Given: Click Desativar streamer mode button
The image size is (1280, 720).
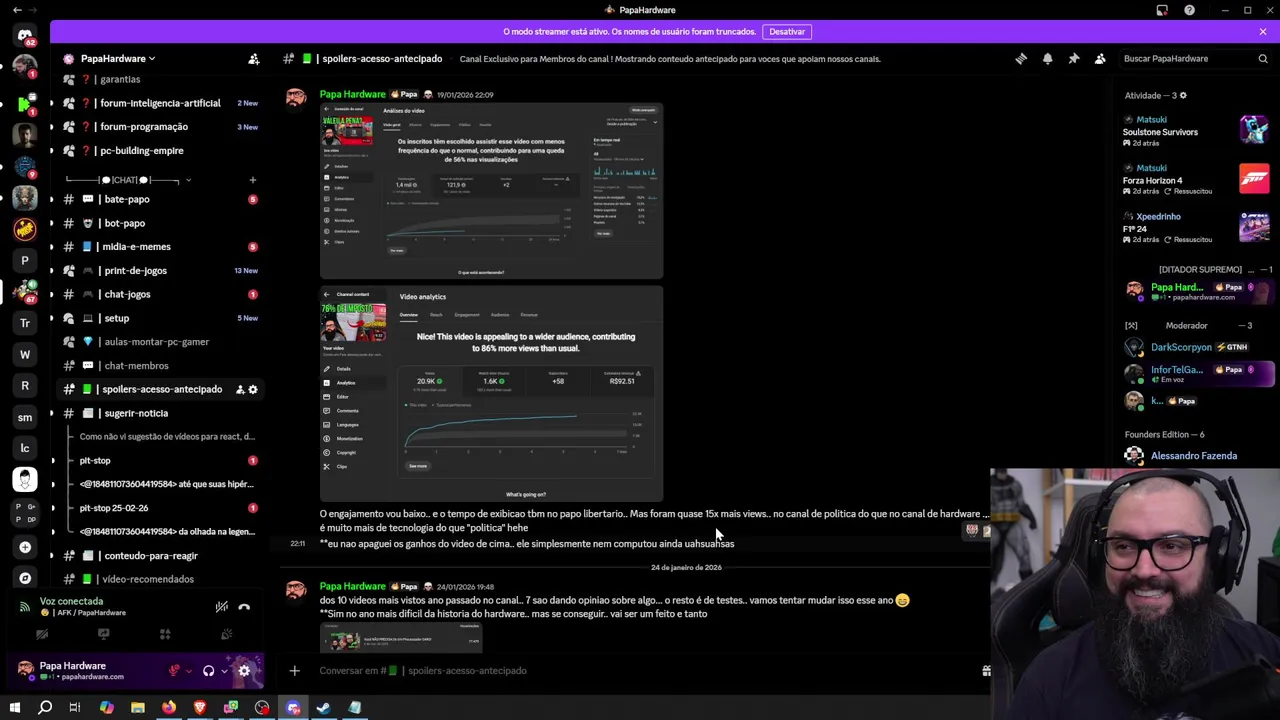Looking at the screenshot, I should click(787, 32).
